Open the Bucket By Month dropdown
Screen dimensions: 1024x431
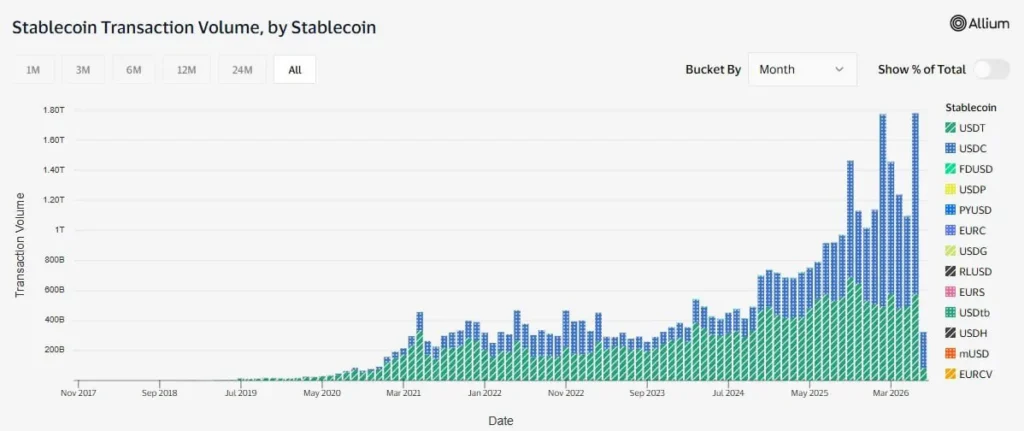[x=803, y=69]
